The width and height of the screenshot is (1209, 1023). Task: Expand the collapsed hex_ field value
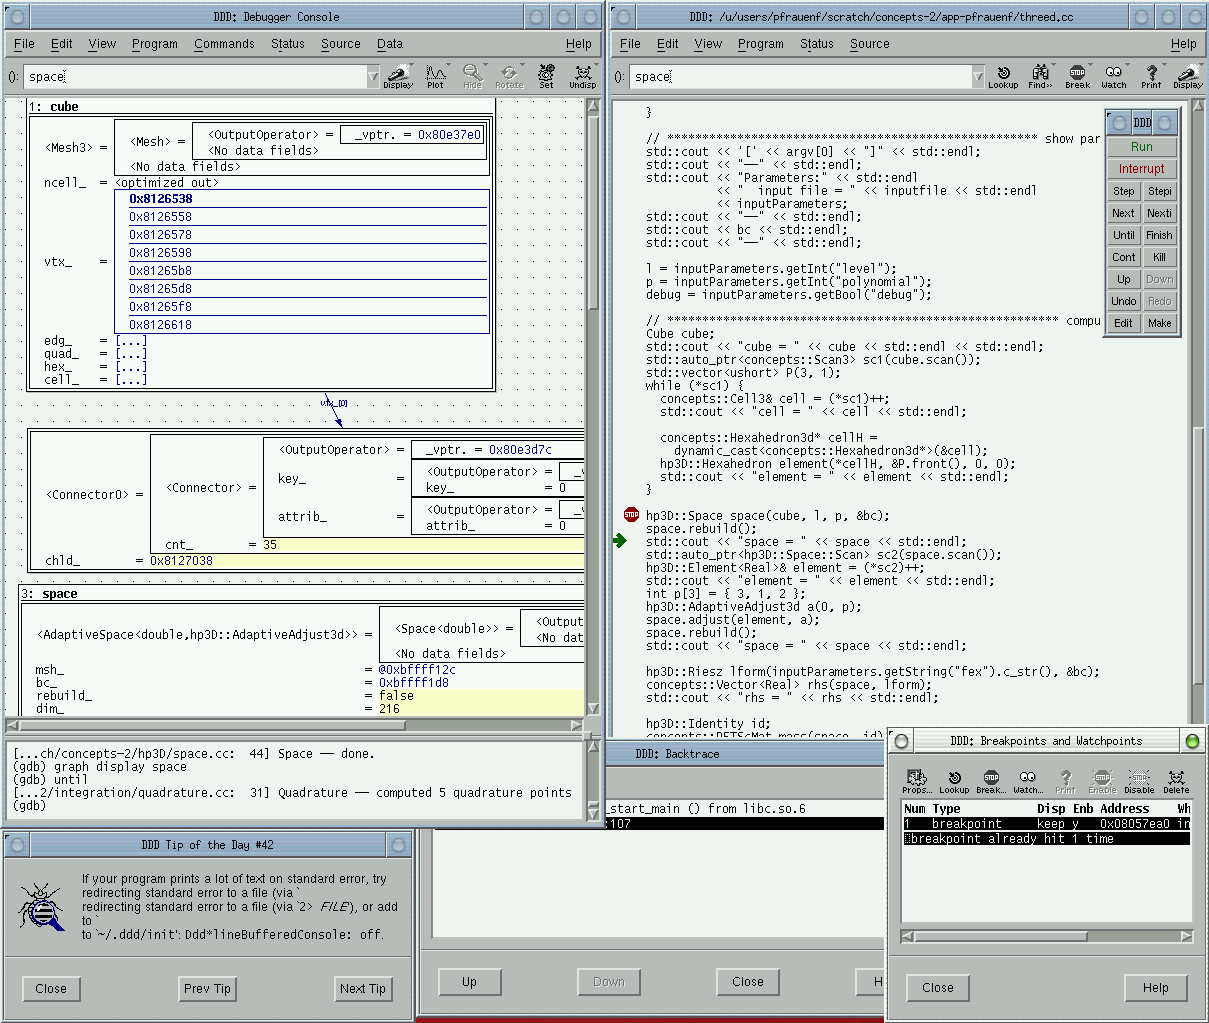pos(131,367)
